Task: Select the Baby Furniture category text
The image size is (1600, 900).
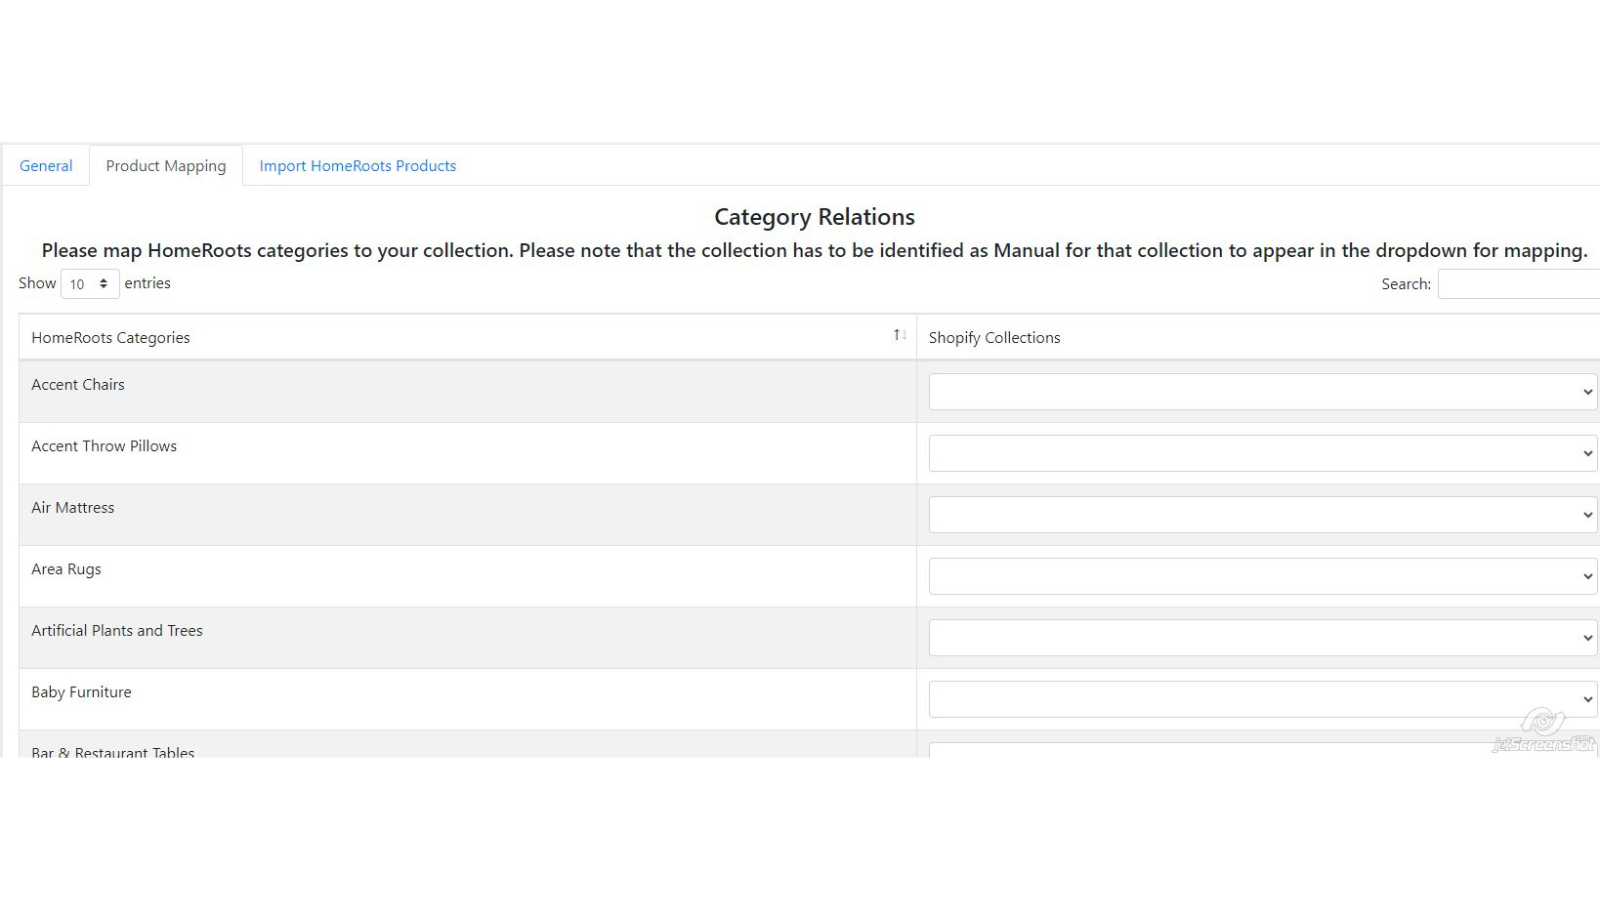Action: (81, 692)
